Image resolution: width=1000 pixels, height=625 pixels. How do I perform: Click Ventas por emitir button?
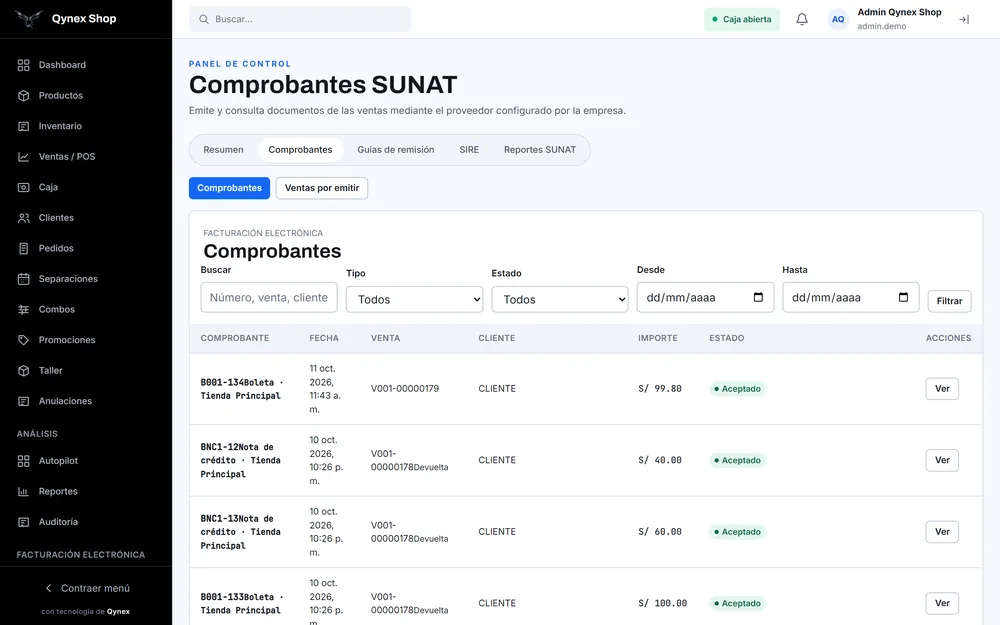[x=321, y=188]
